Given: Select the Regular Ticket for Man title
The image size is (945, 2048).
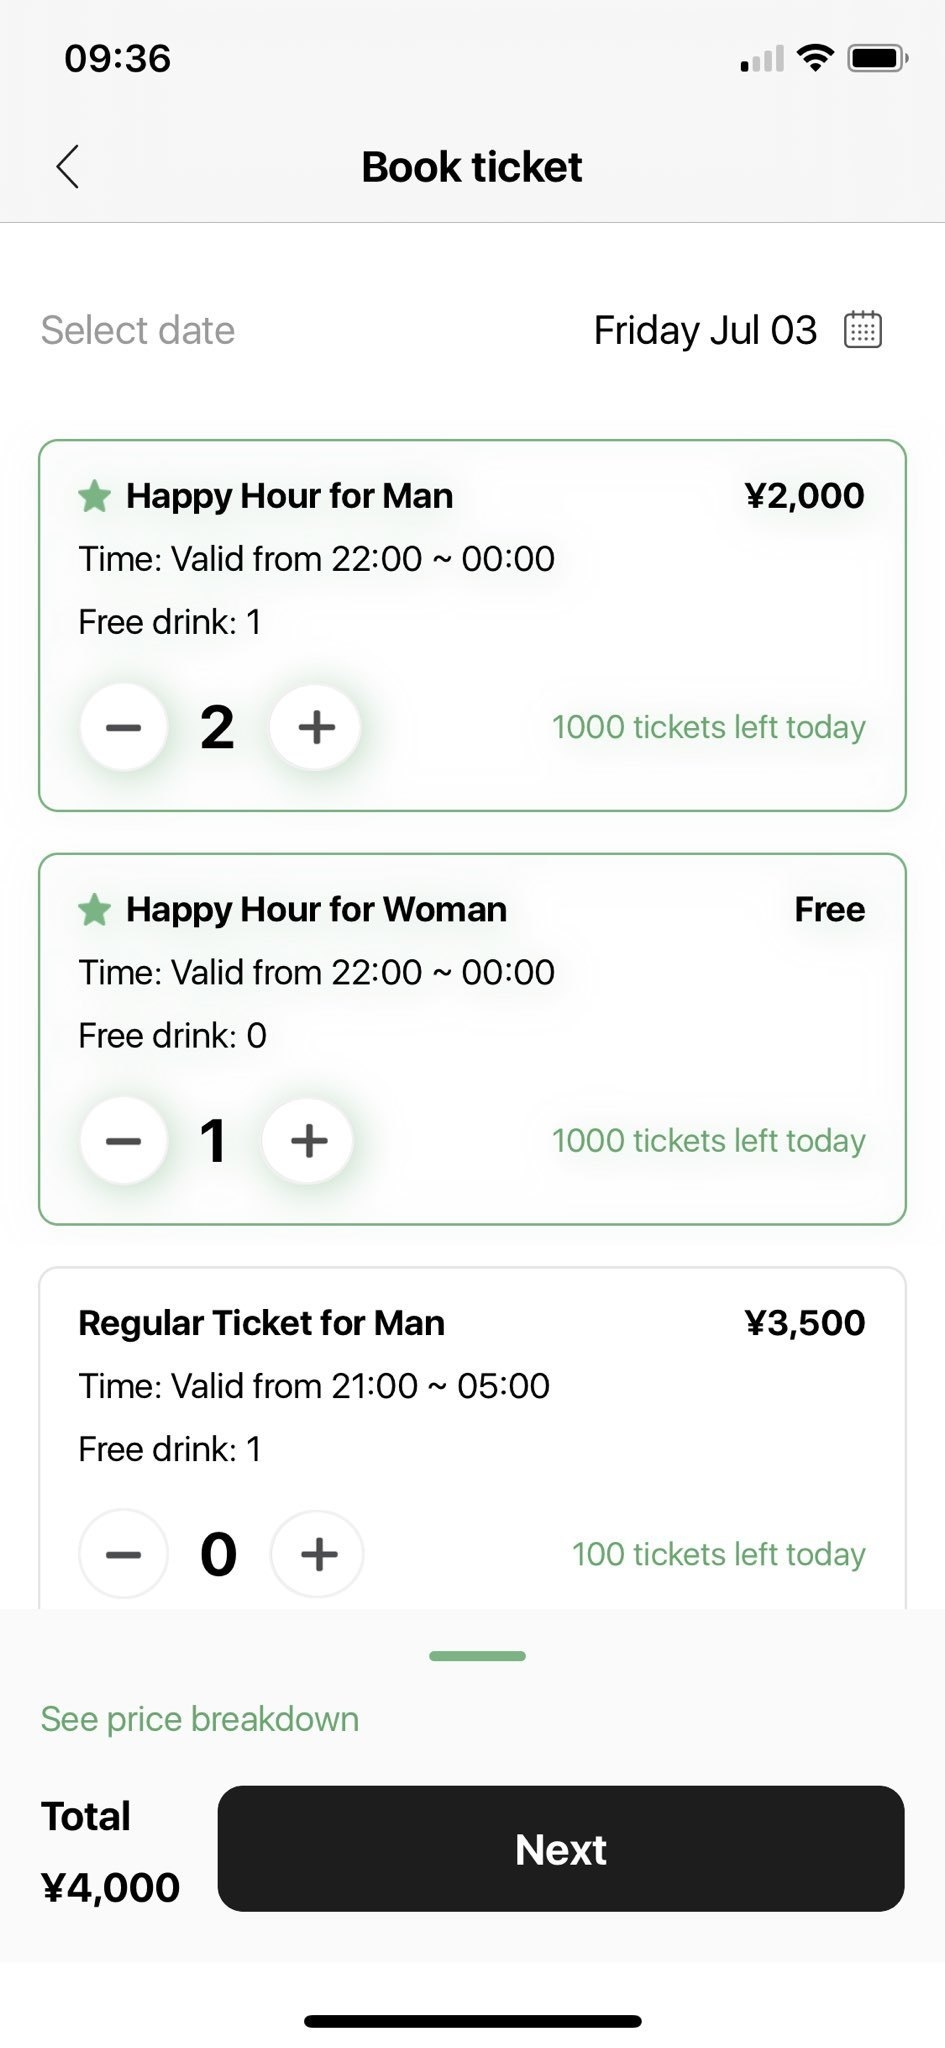Looking at the screenshot, I should (x=262, y=1323).
